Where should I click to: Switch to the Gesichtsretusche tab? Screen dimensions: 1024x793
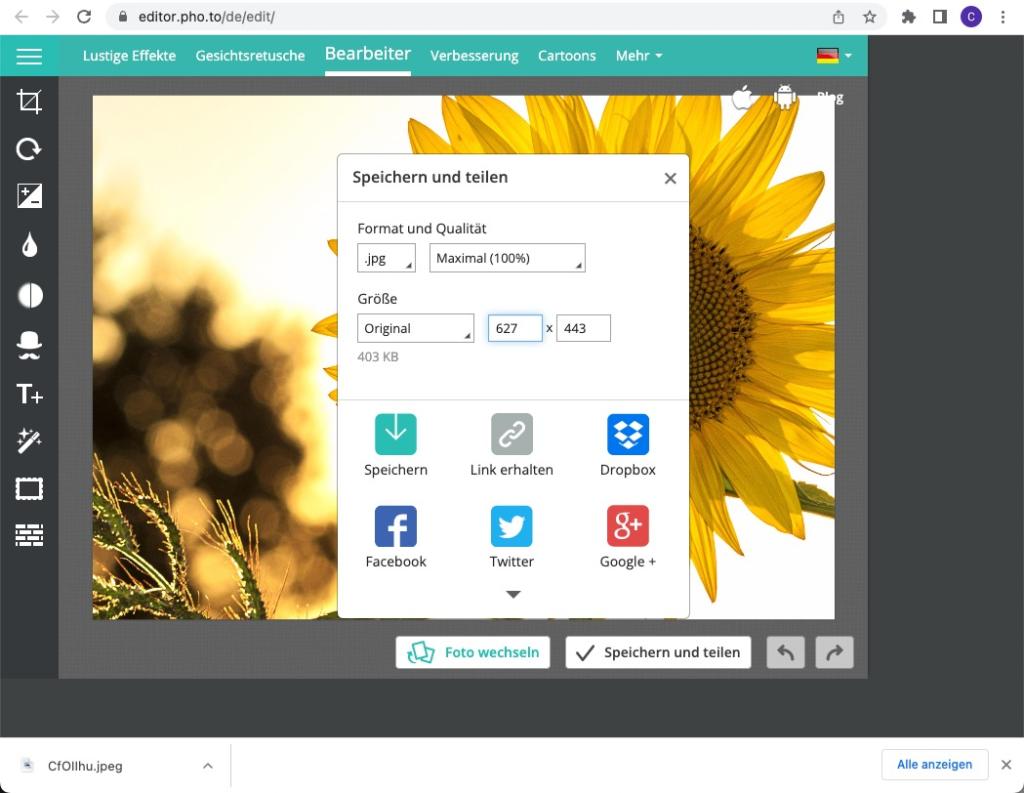coord(250,56)
